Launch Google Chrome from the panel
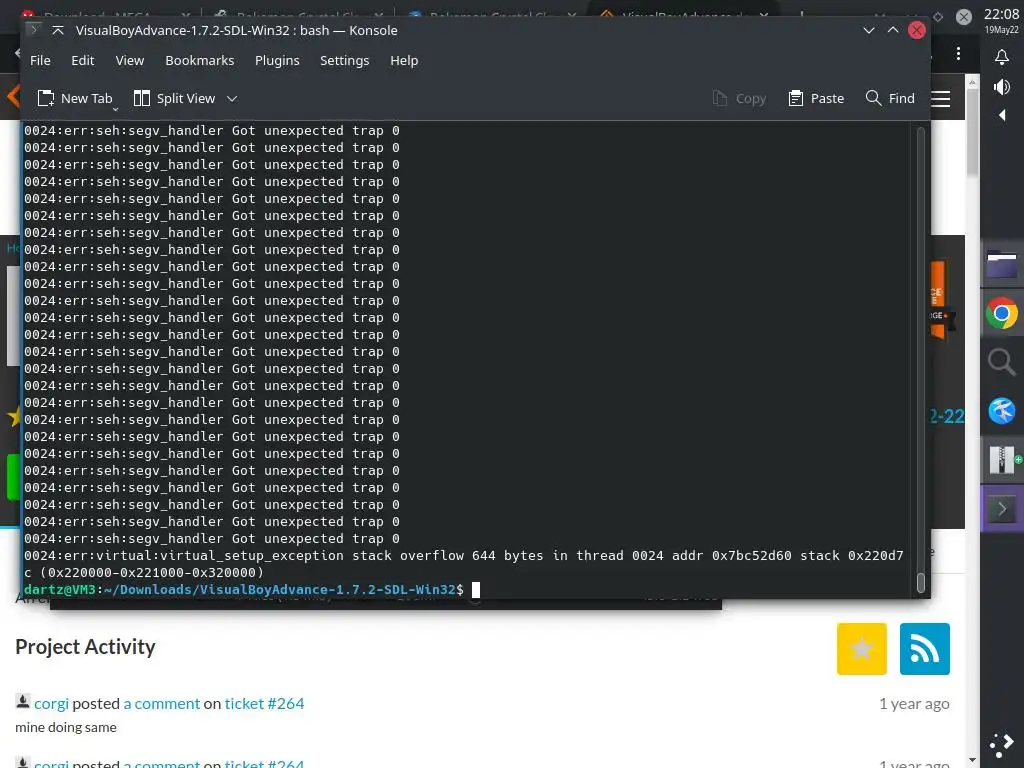Screen dimensions: 1024x768 coord(1002,314)
